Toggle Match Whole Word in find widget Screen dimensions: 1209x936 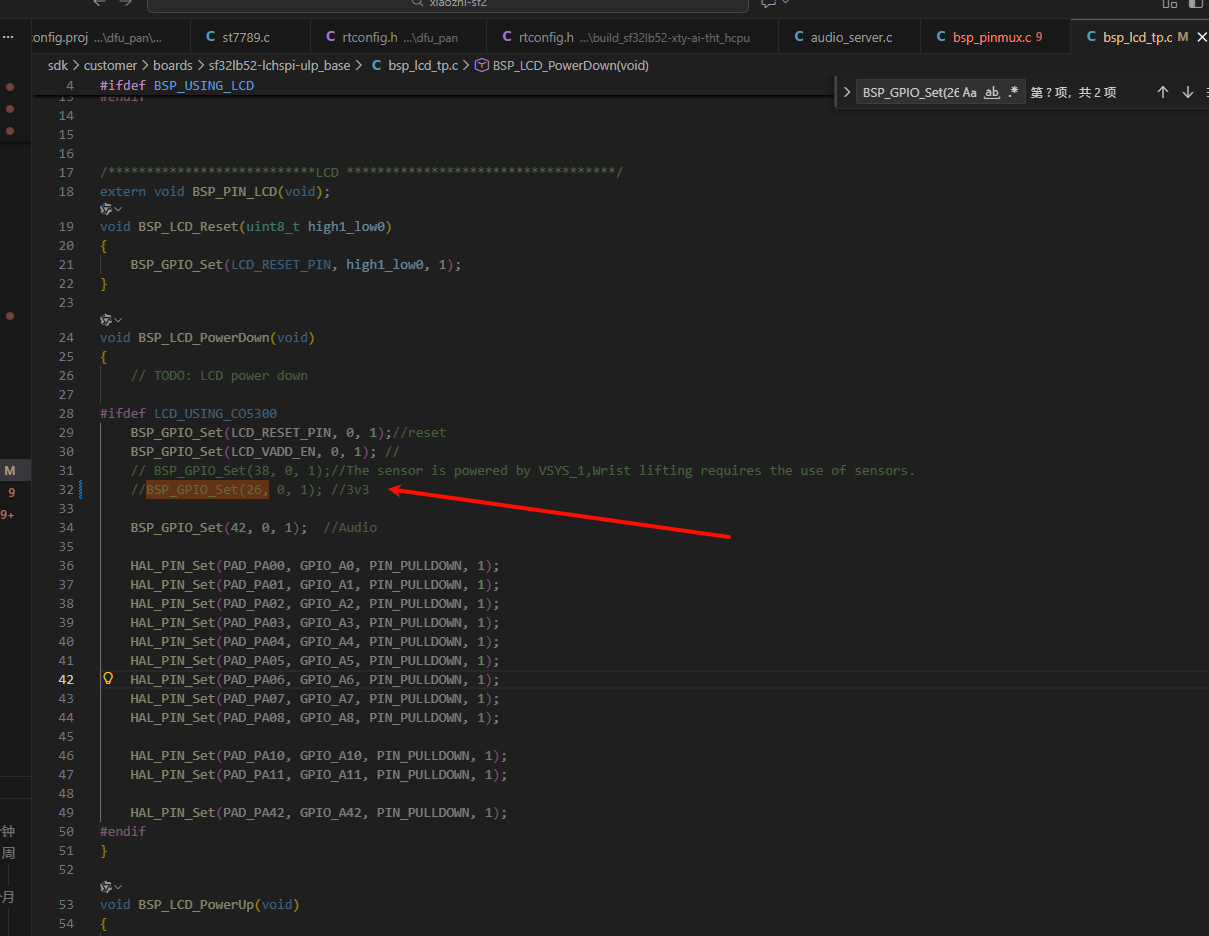991,92
